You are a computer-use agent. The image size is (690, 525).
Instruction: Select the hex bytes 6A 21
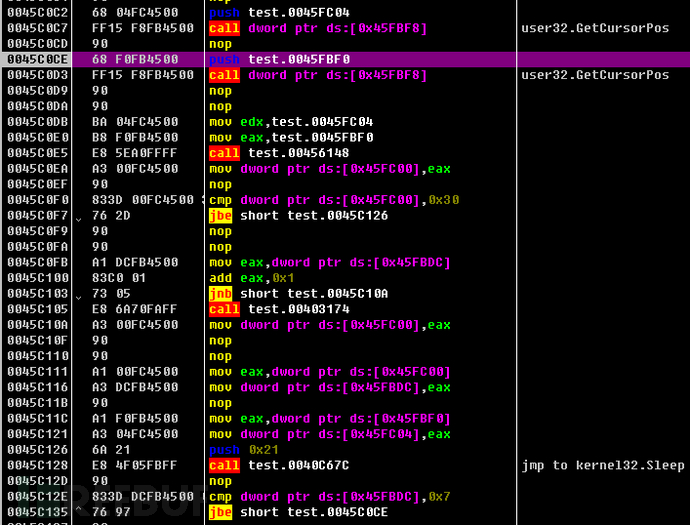(111, 450)
